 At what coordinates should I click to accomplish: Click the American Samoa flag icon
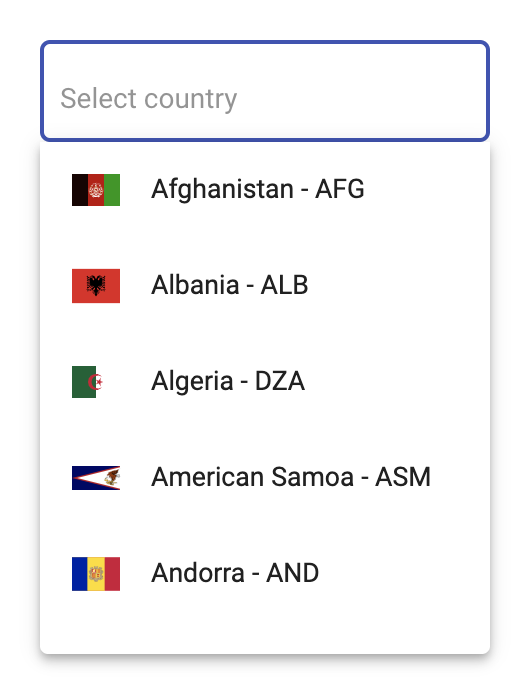pos(96,478)
